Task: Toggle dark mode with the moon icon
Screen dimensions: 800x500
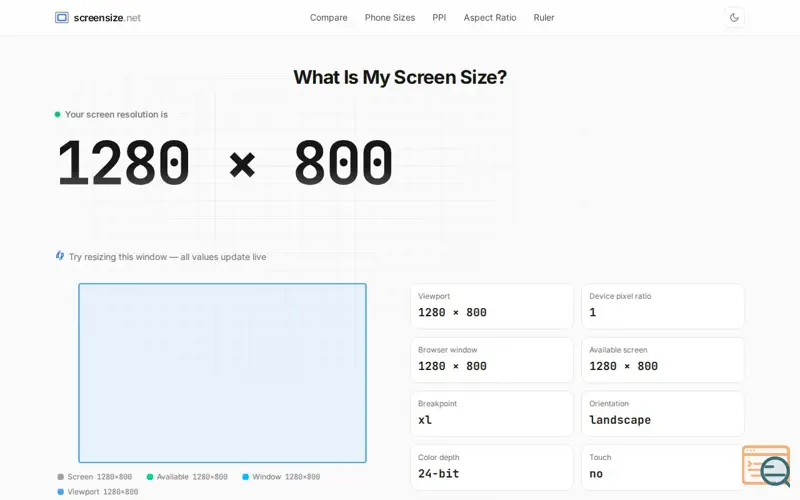Action: (x=734, y=18)
